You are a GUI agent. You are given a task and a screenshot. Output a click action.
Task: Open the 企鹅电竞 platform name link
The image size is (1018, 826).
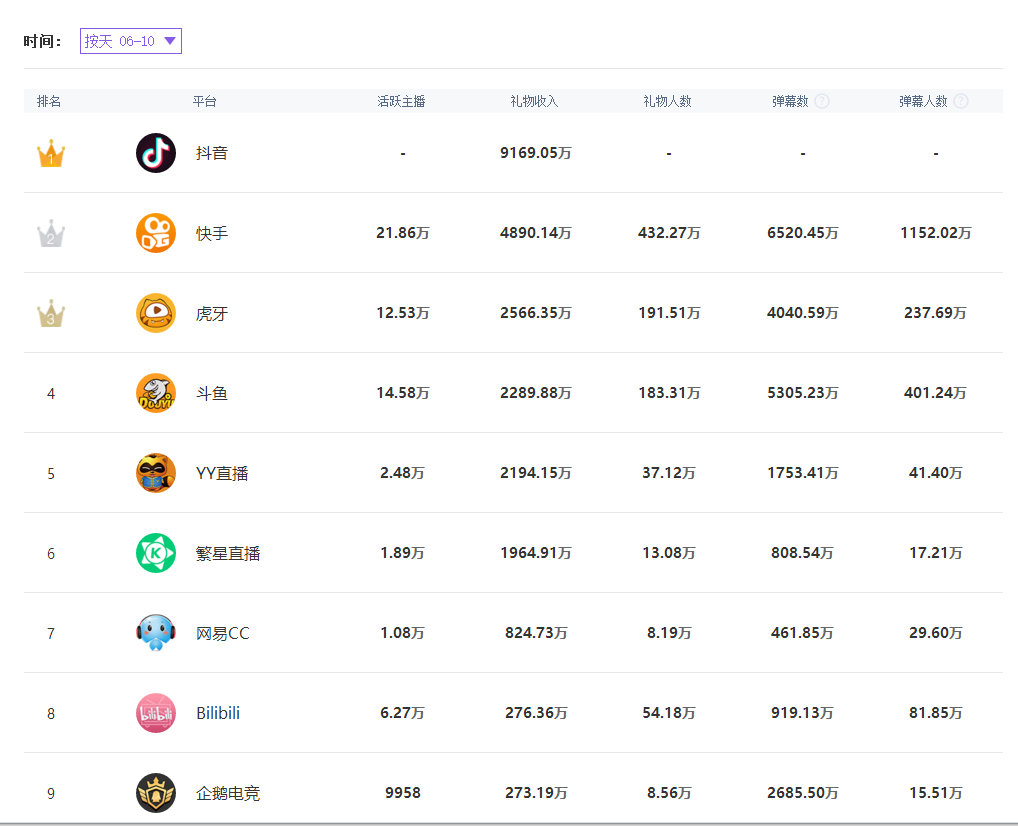coord(228,794)
